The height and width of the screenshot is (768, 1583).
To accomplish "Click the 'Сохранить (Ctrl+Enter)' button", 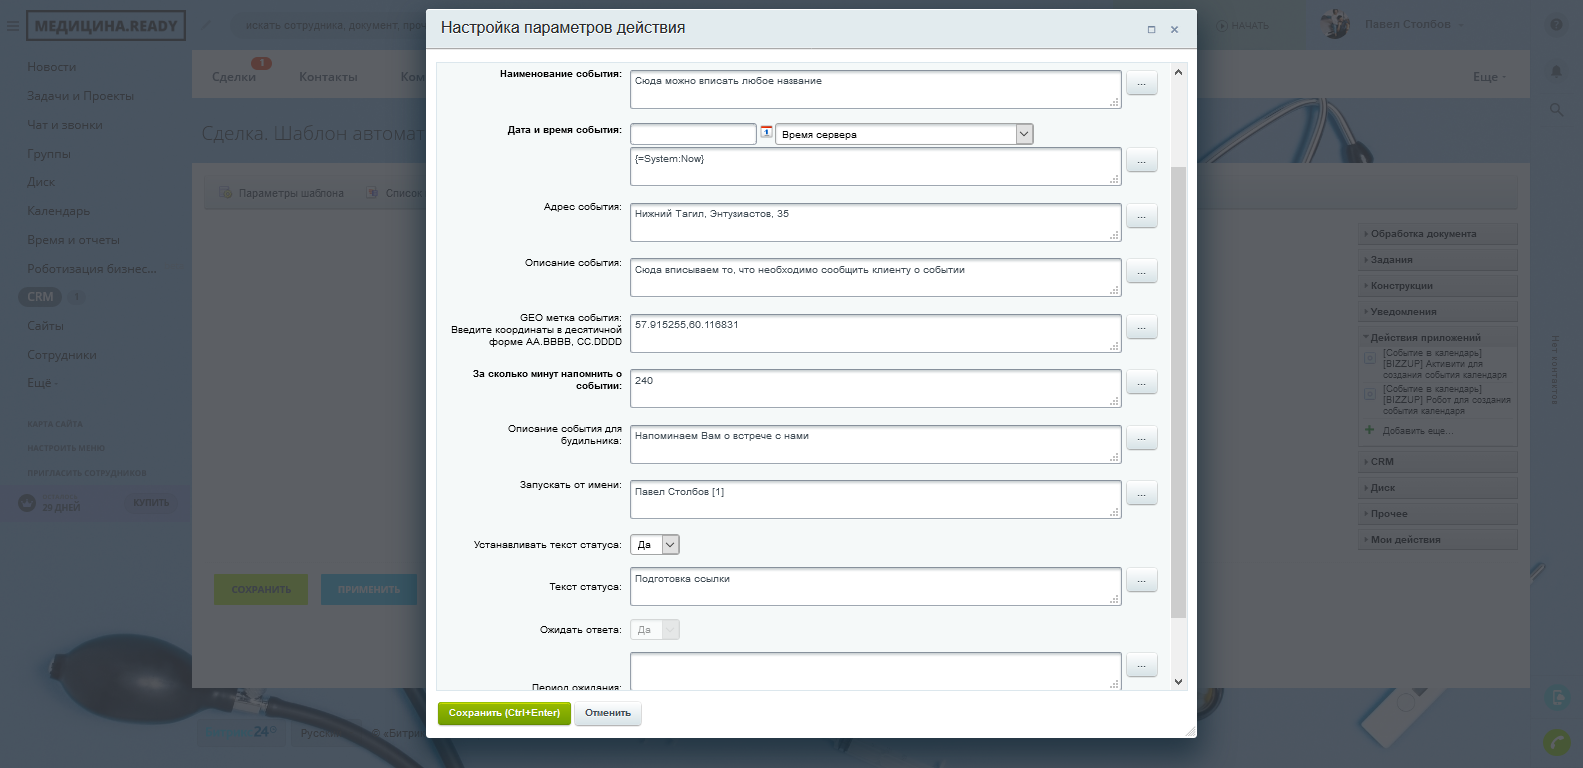I will [x=504, y=713].
